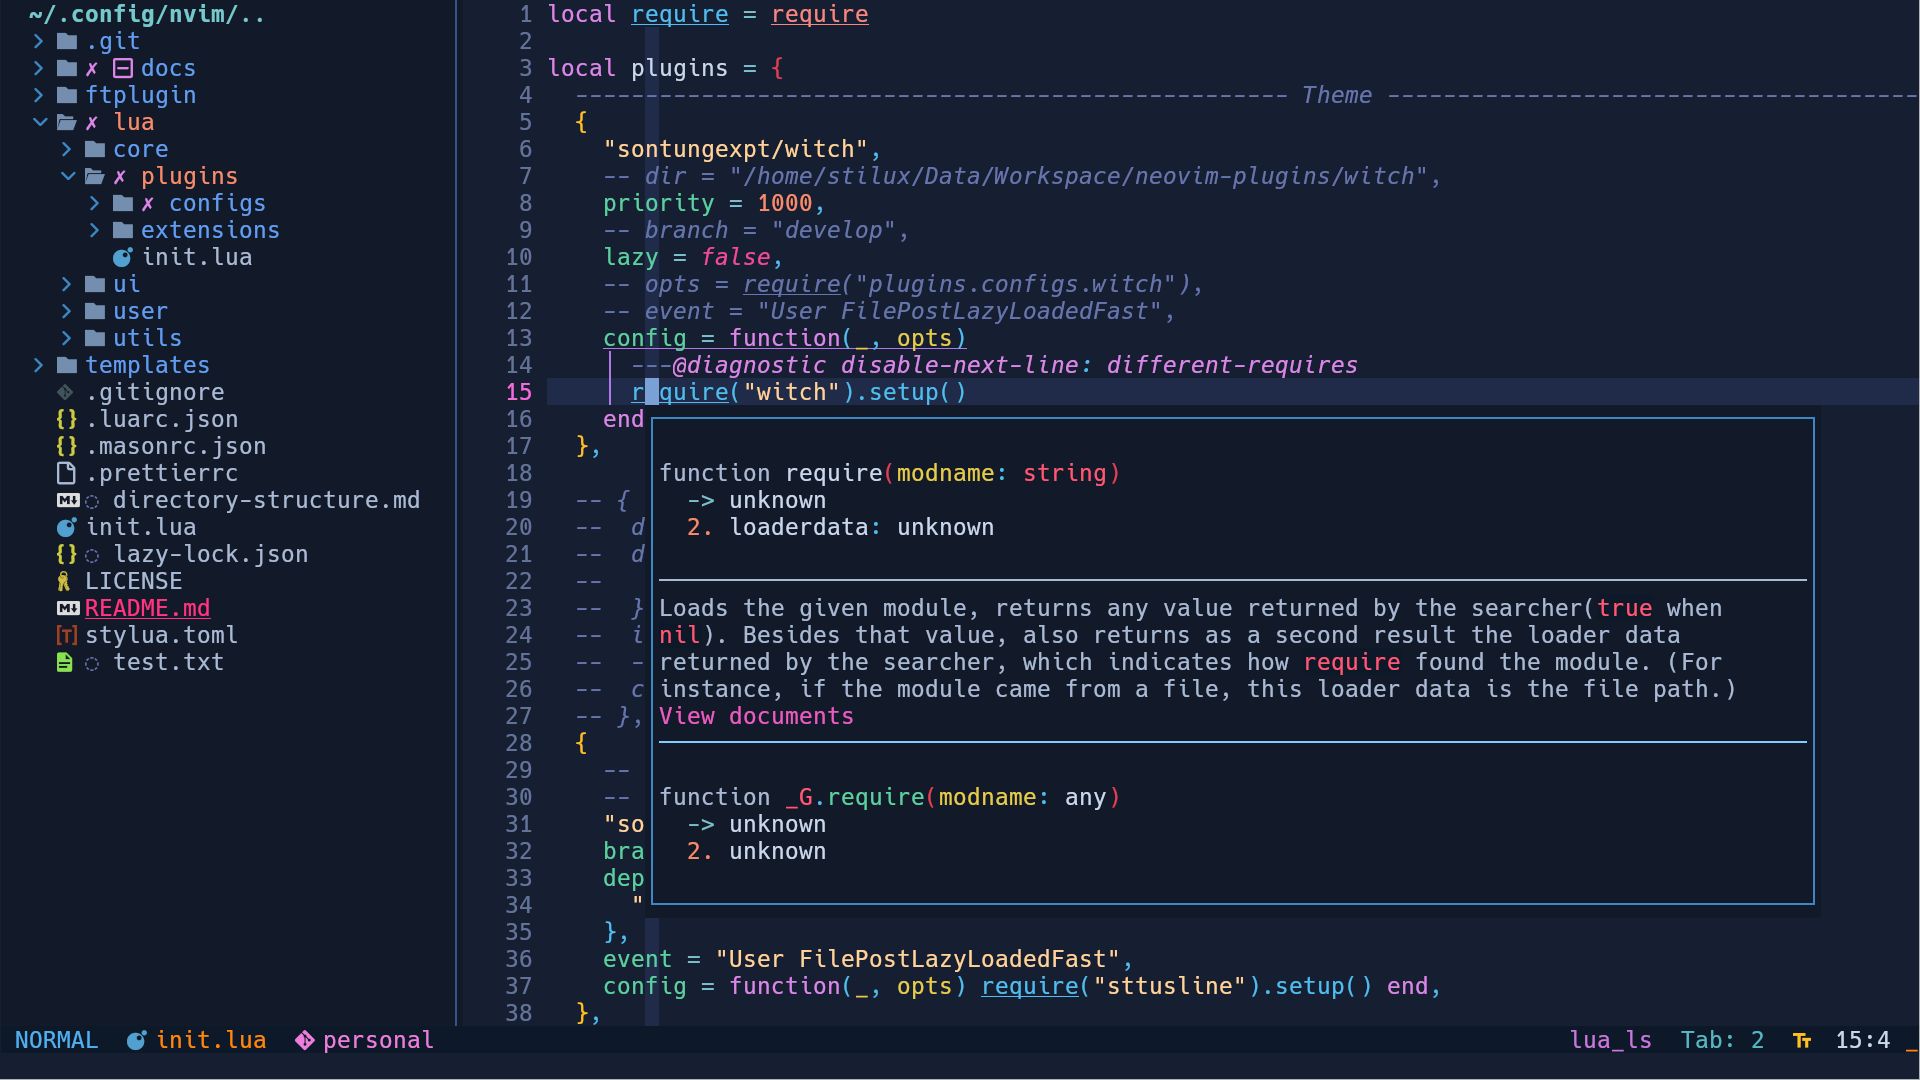Click the green text file icon for test.txt
The image size is (1920, 1080).
click(x=64, y=662)
